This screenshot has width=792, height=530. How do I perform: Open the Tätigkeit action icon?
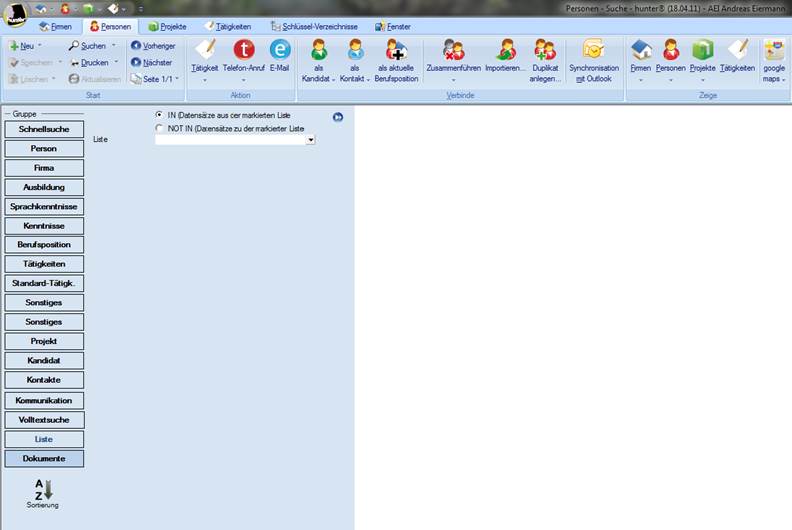pos(206,50)
